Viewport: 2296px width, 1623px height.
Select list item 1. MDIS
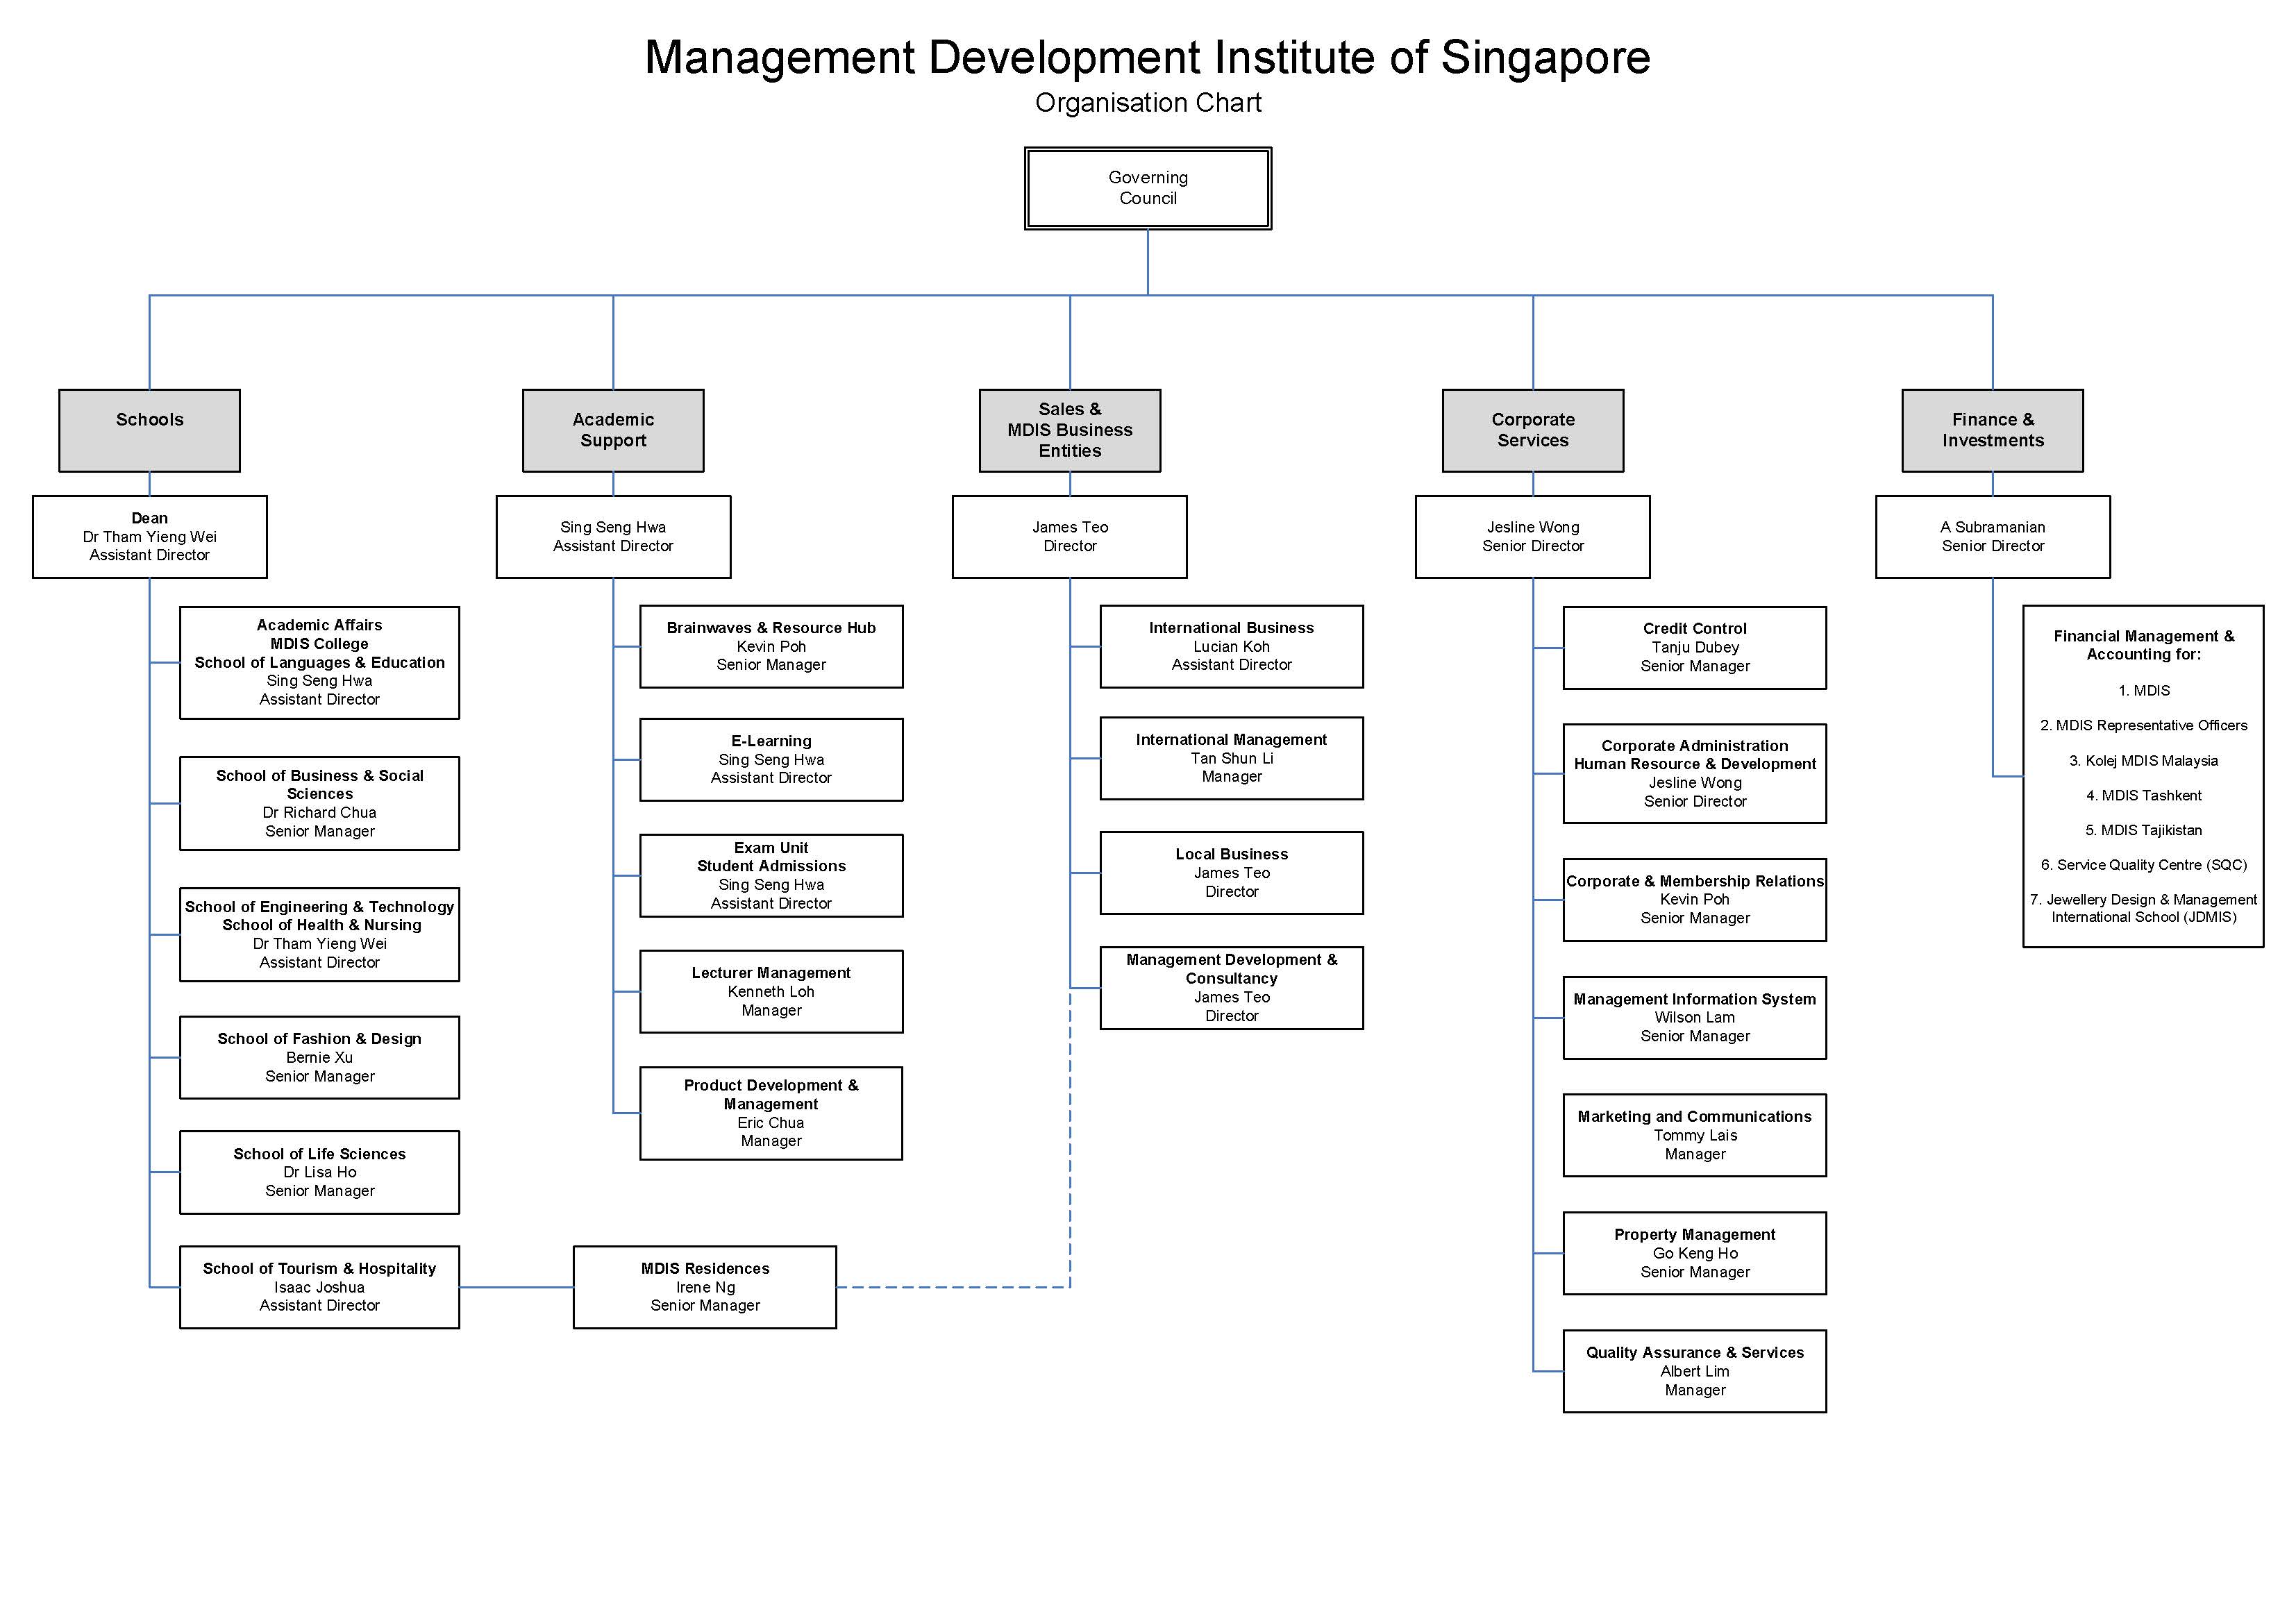tap(2143, 691)
